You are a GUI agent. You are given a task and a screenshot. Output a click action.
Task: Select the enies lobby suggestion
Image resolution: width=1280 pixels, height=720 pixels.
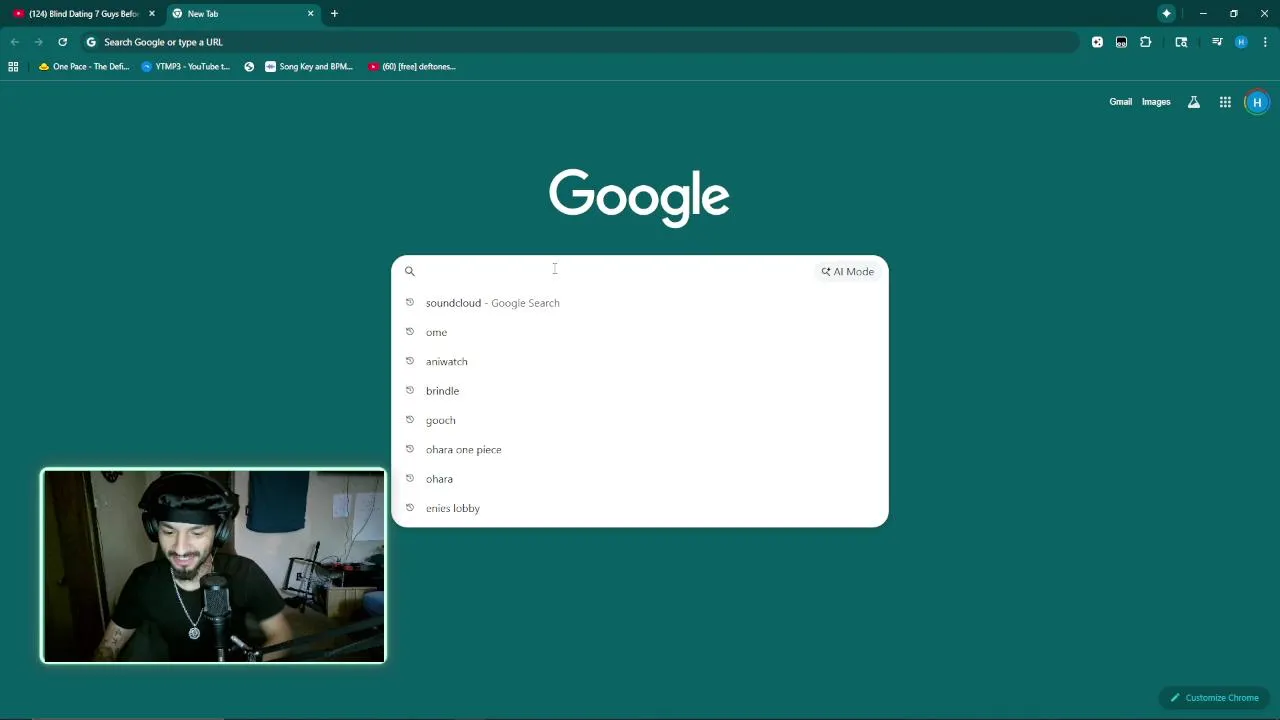point(639,508)
